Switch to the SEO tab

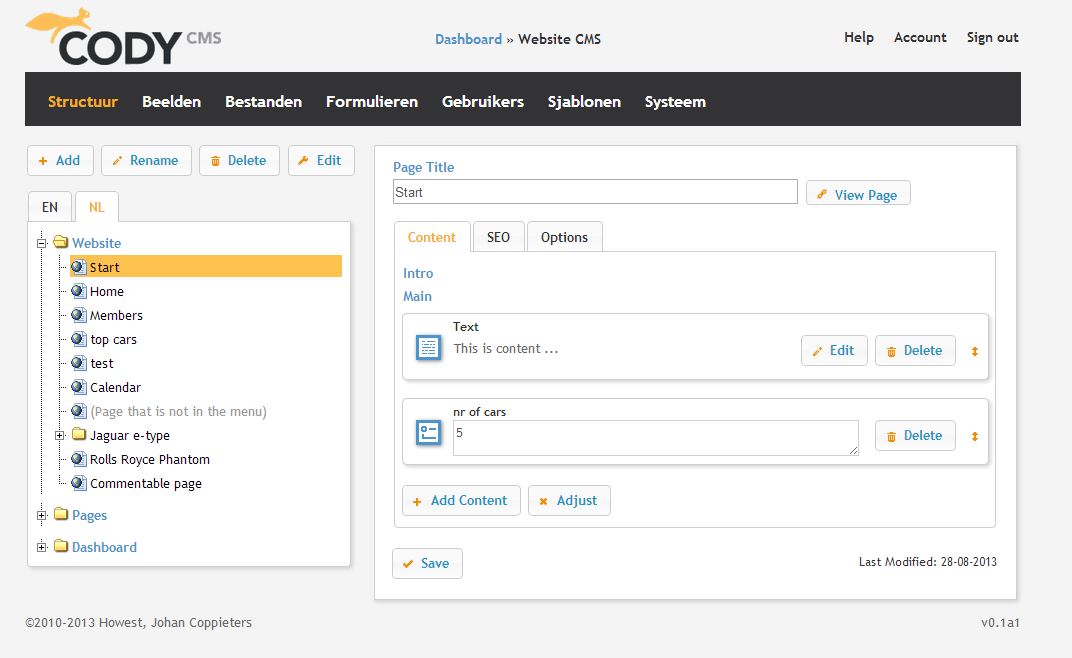click(x=498, y=237)
